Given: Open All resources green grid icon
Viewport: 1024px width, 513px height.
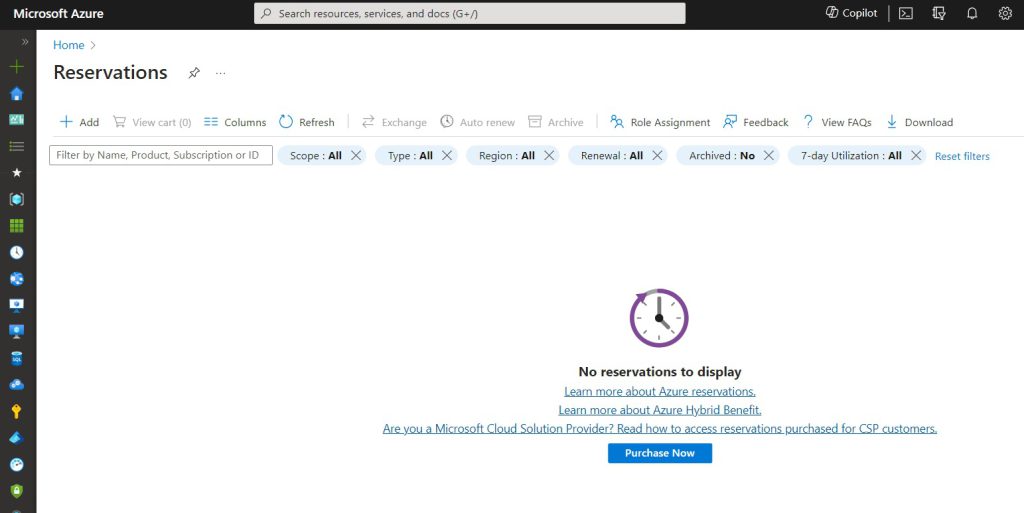Looking at the screenshot, I should (17, 226).
